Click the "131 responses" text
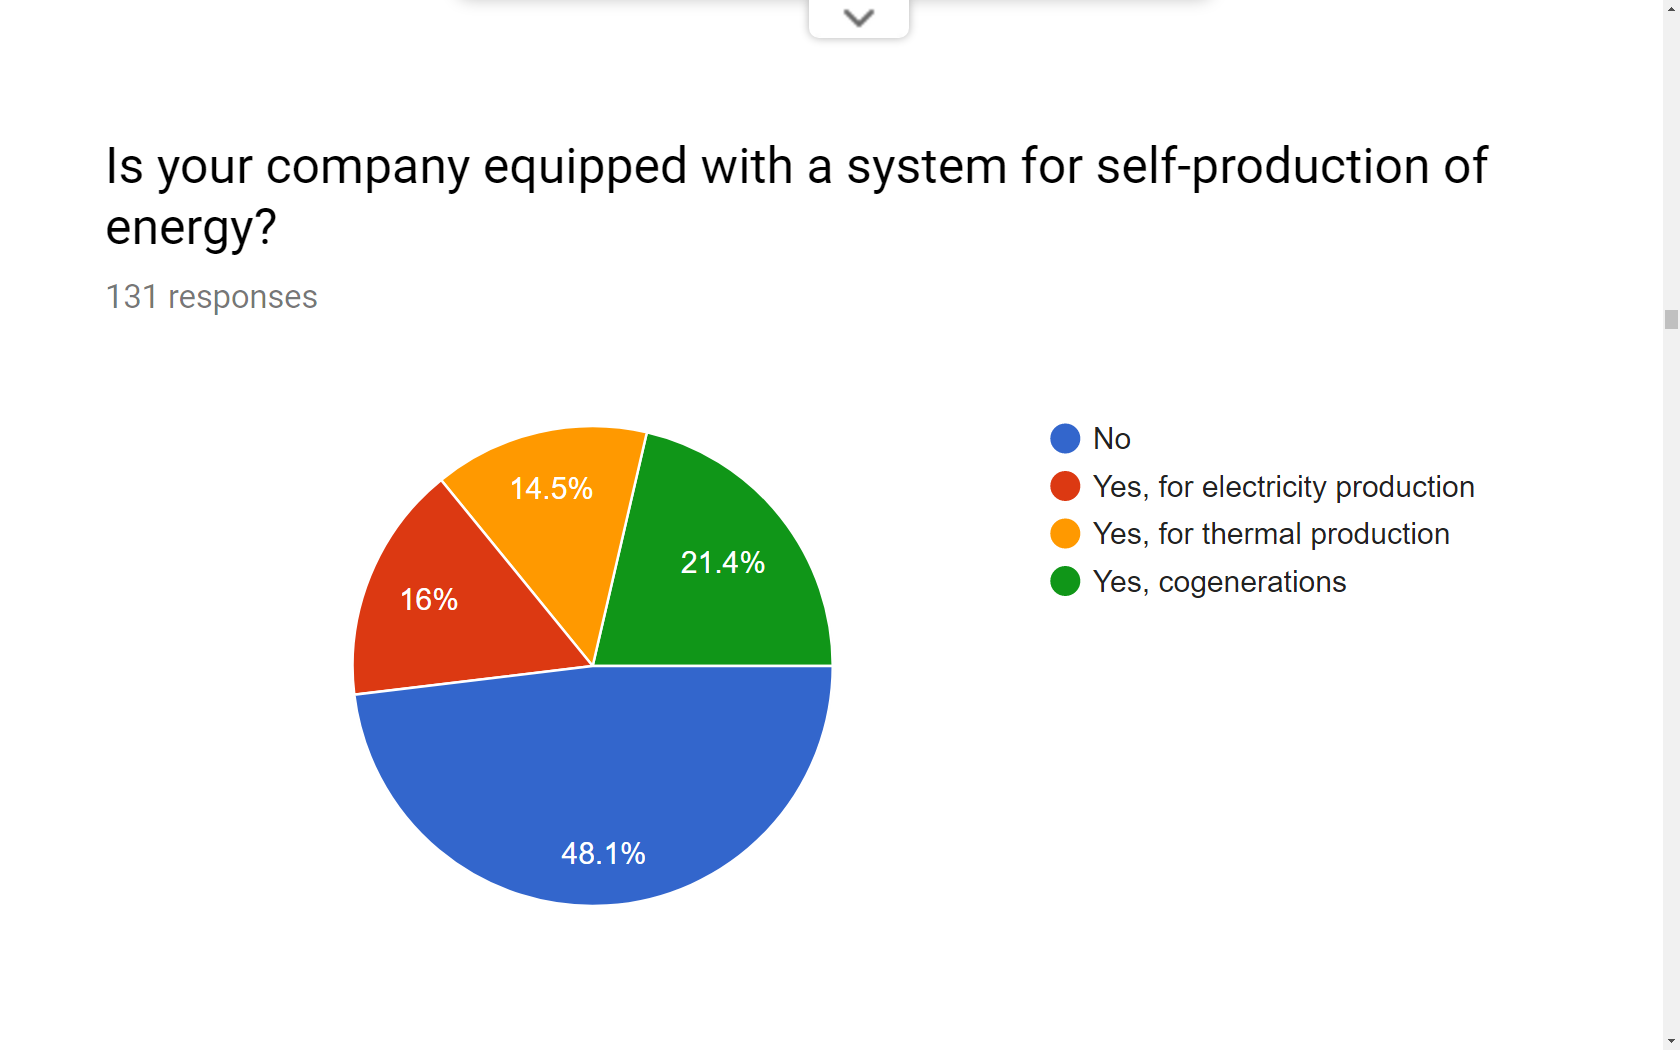Image resolution: width=1680 pixels, height=1050 pixels. [x=211, y=297]
